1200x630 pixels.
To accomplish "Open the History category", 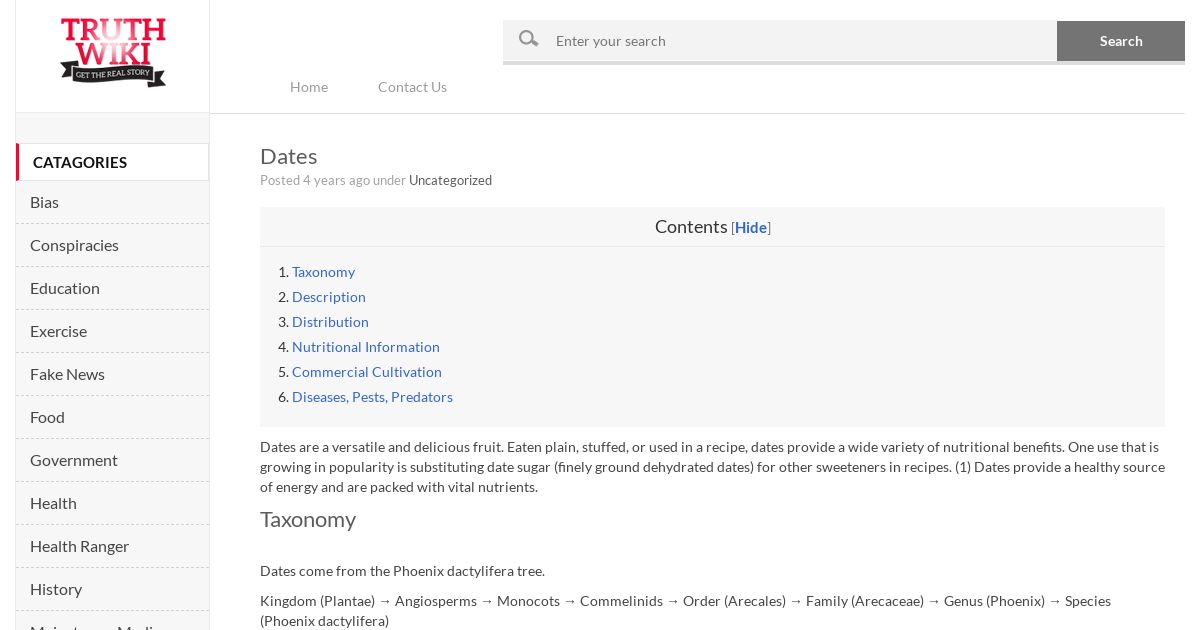I will (x=112, y=589).
